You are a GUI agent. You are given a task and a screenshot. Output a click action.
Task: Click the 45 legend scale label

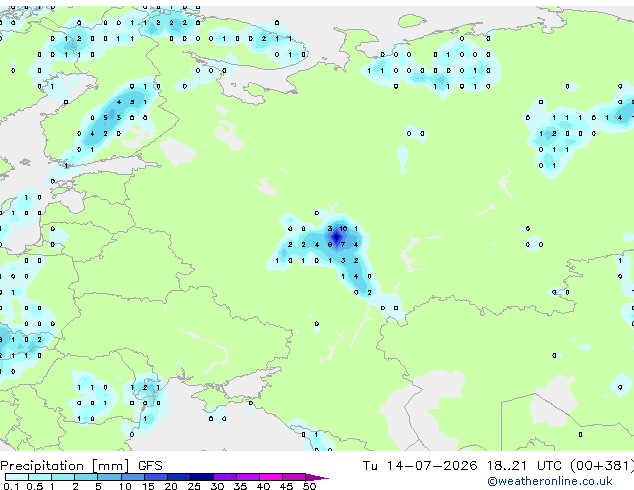[287, 486]
